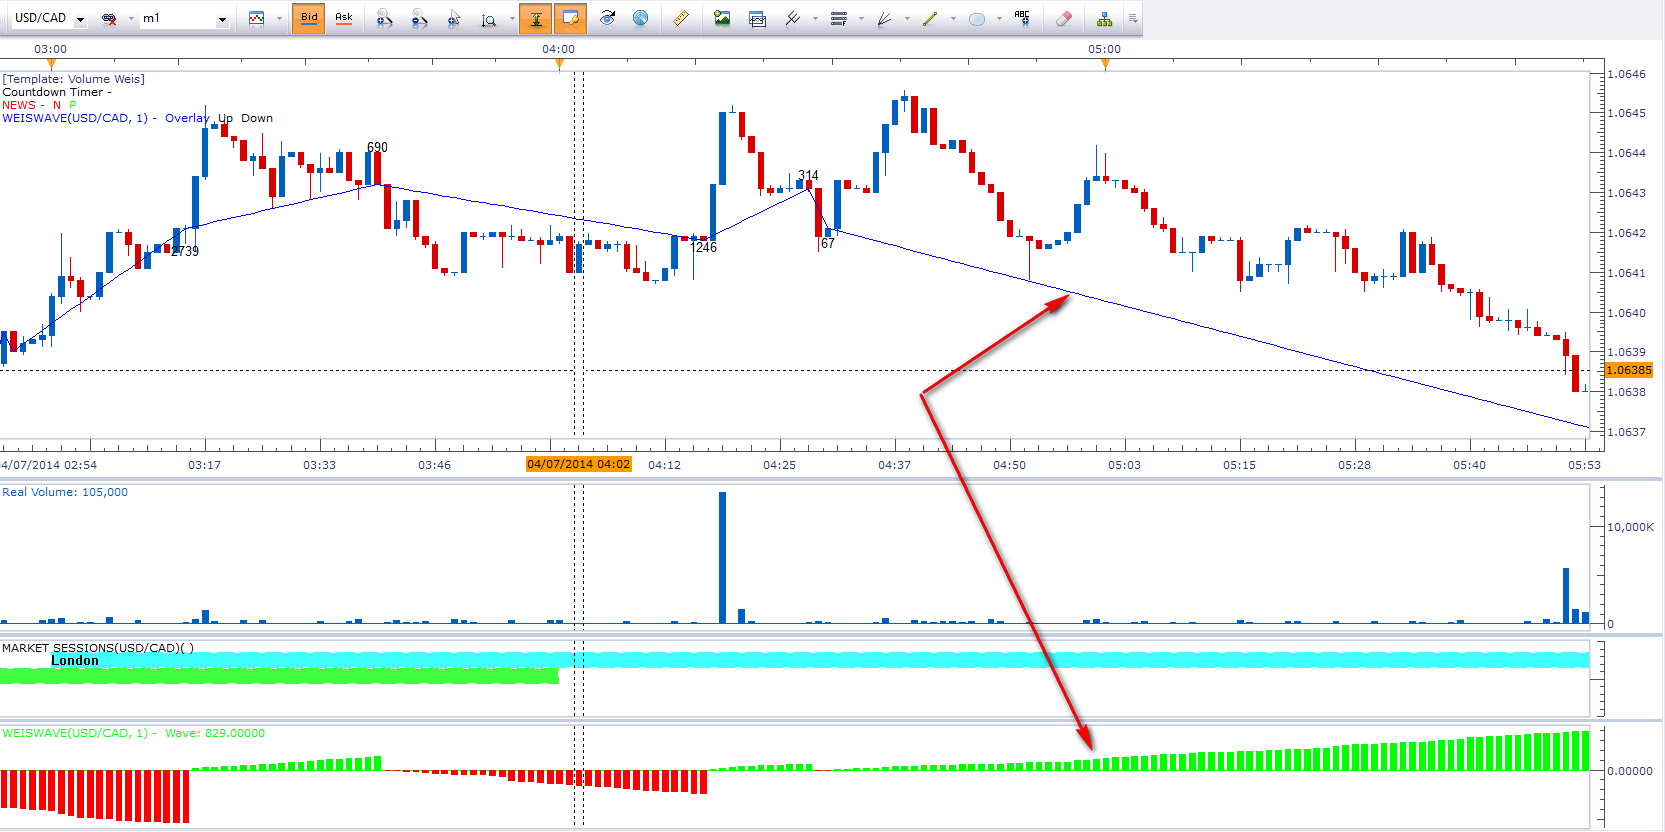
Task: Click the wave volume number 2739
Action: [185, 251]
